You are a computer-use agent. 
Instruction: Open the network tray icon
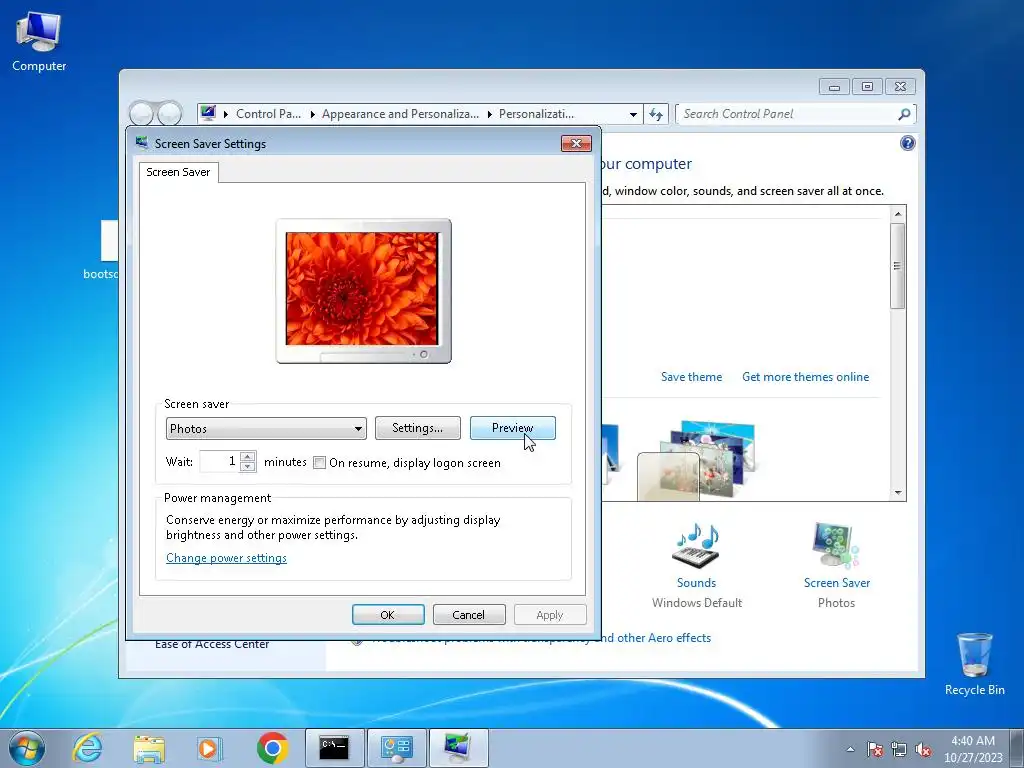pyautogui.click(x=899, y=749)
